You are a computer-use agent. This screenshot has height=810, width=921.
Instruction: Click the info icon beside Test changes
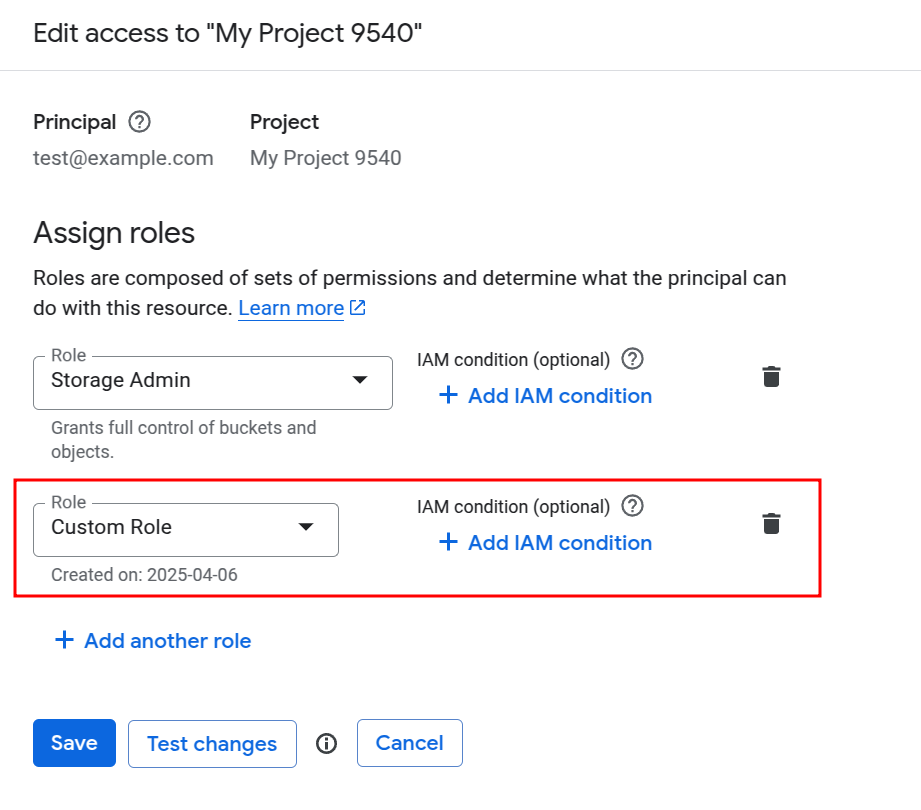click(x=326, y=743)
